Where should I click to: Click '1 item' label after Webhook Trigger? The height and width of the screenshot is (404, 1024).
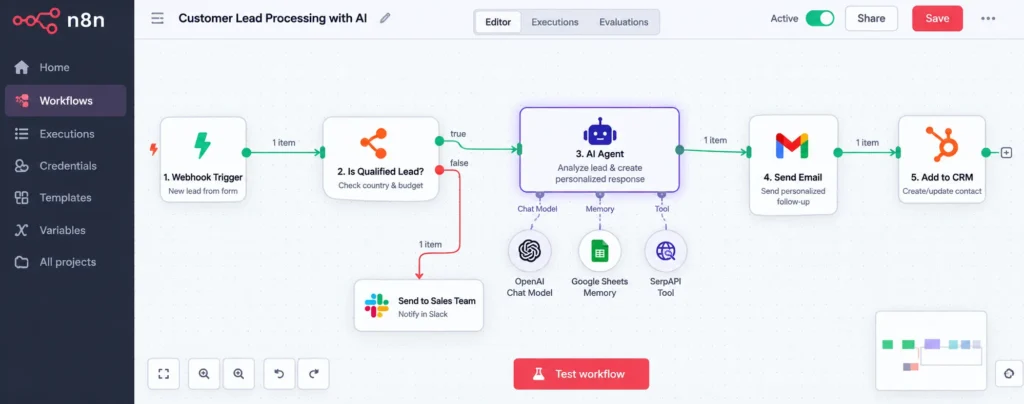click(x=284, y=142)
